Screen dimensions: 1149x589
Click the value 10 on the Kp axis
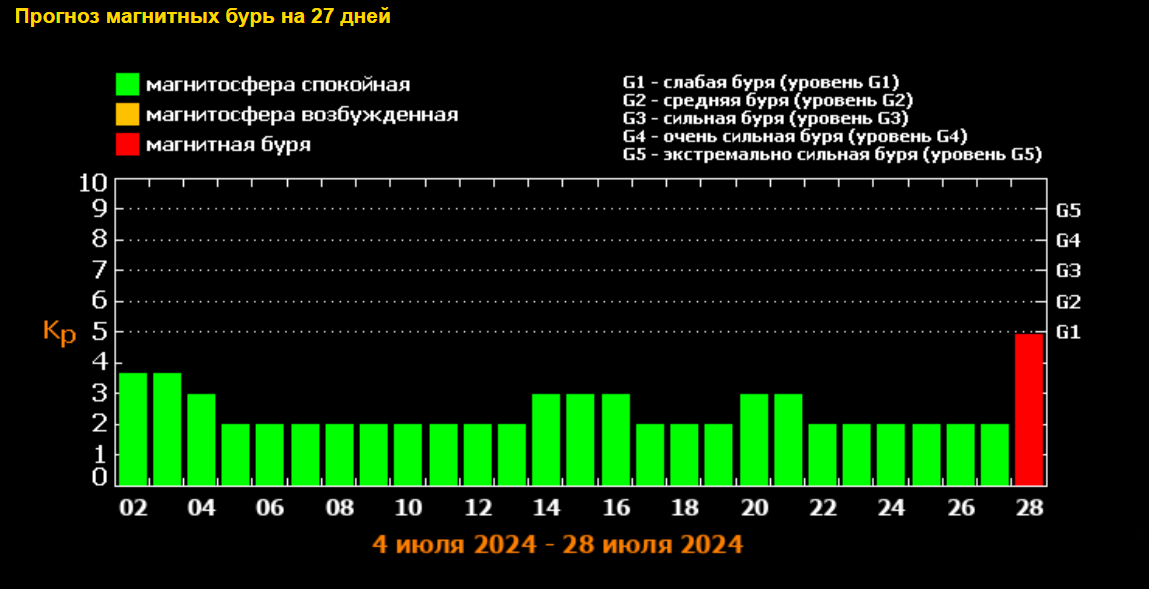pyautogui.click(x=92, y=183)
